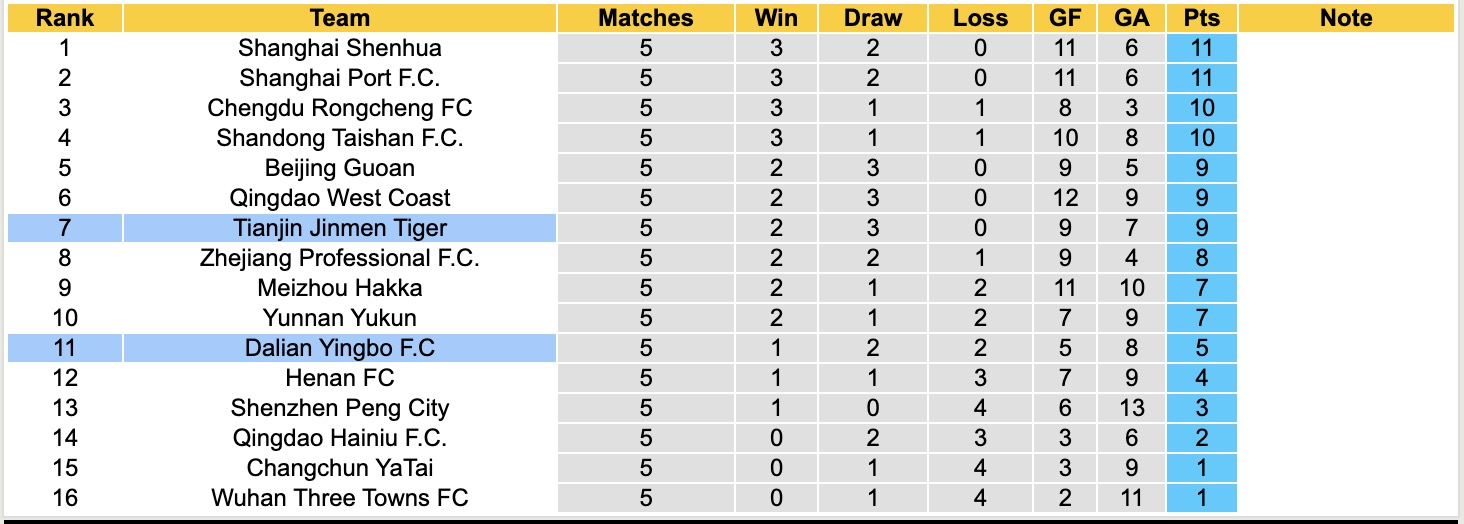Click the GA column header
This screenshot has width=1464, height=524.
pos(1130,18)
